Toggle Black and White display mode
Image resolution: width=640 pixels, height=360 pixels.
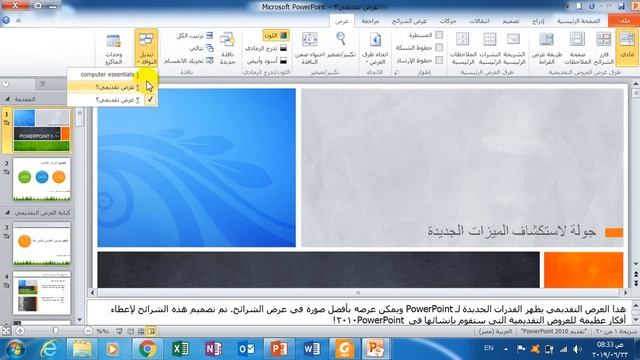pyautogui.click(x=267, y=61)
